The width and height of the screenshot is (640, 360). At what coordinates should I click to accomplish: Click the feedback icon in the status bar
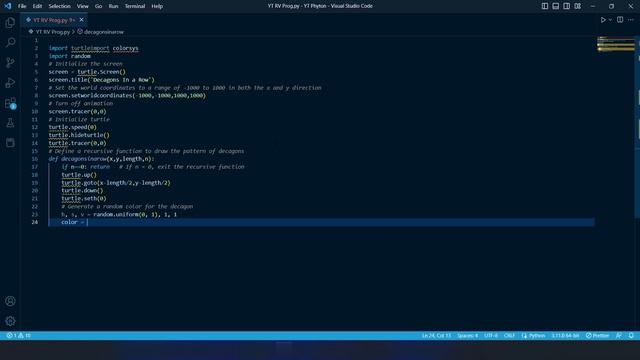(619, 336)
